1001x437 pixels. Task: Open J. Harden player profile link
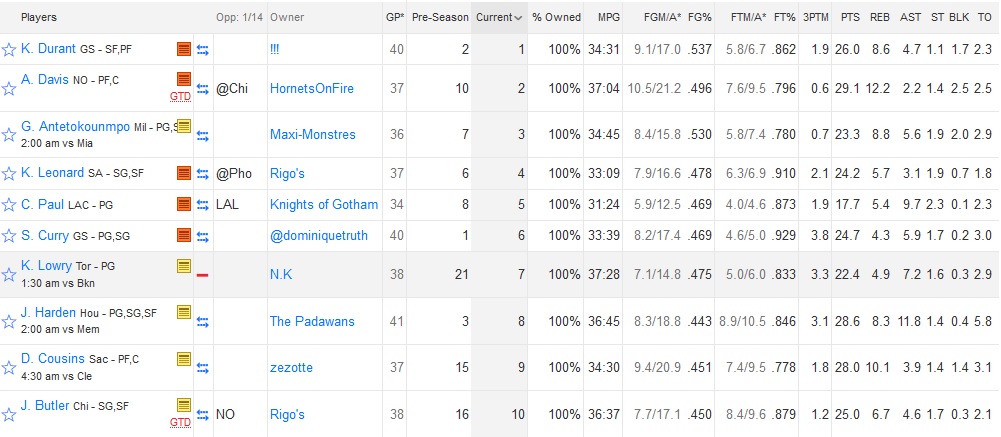(x=49, y=313)
